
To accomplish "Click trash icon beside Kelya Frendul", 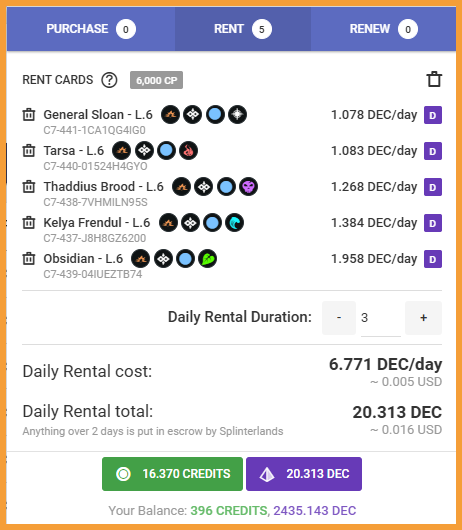I will pyautogui.click(x=29, y=223).
